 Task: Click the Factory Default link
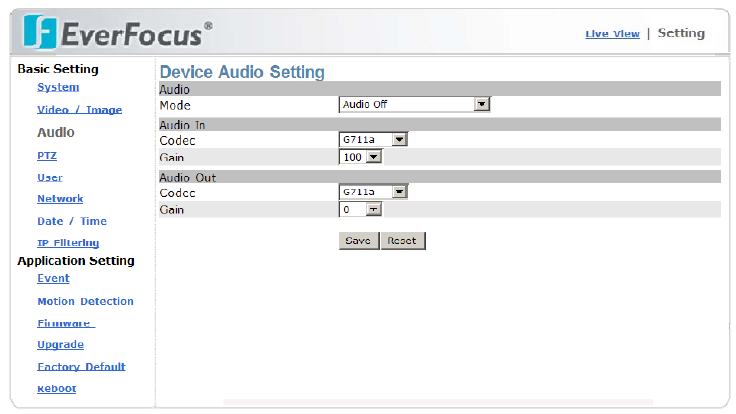(81, 367)
